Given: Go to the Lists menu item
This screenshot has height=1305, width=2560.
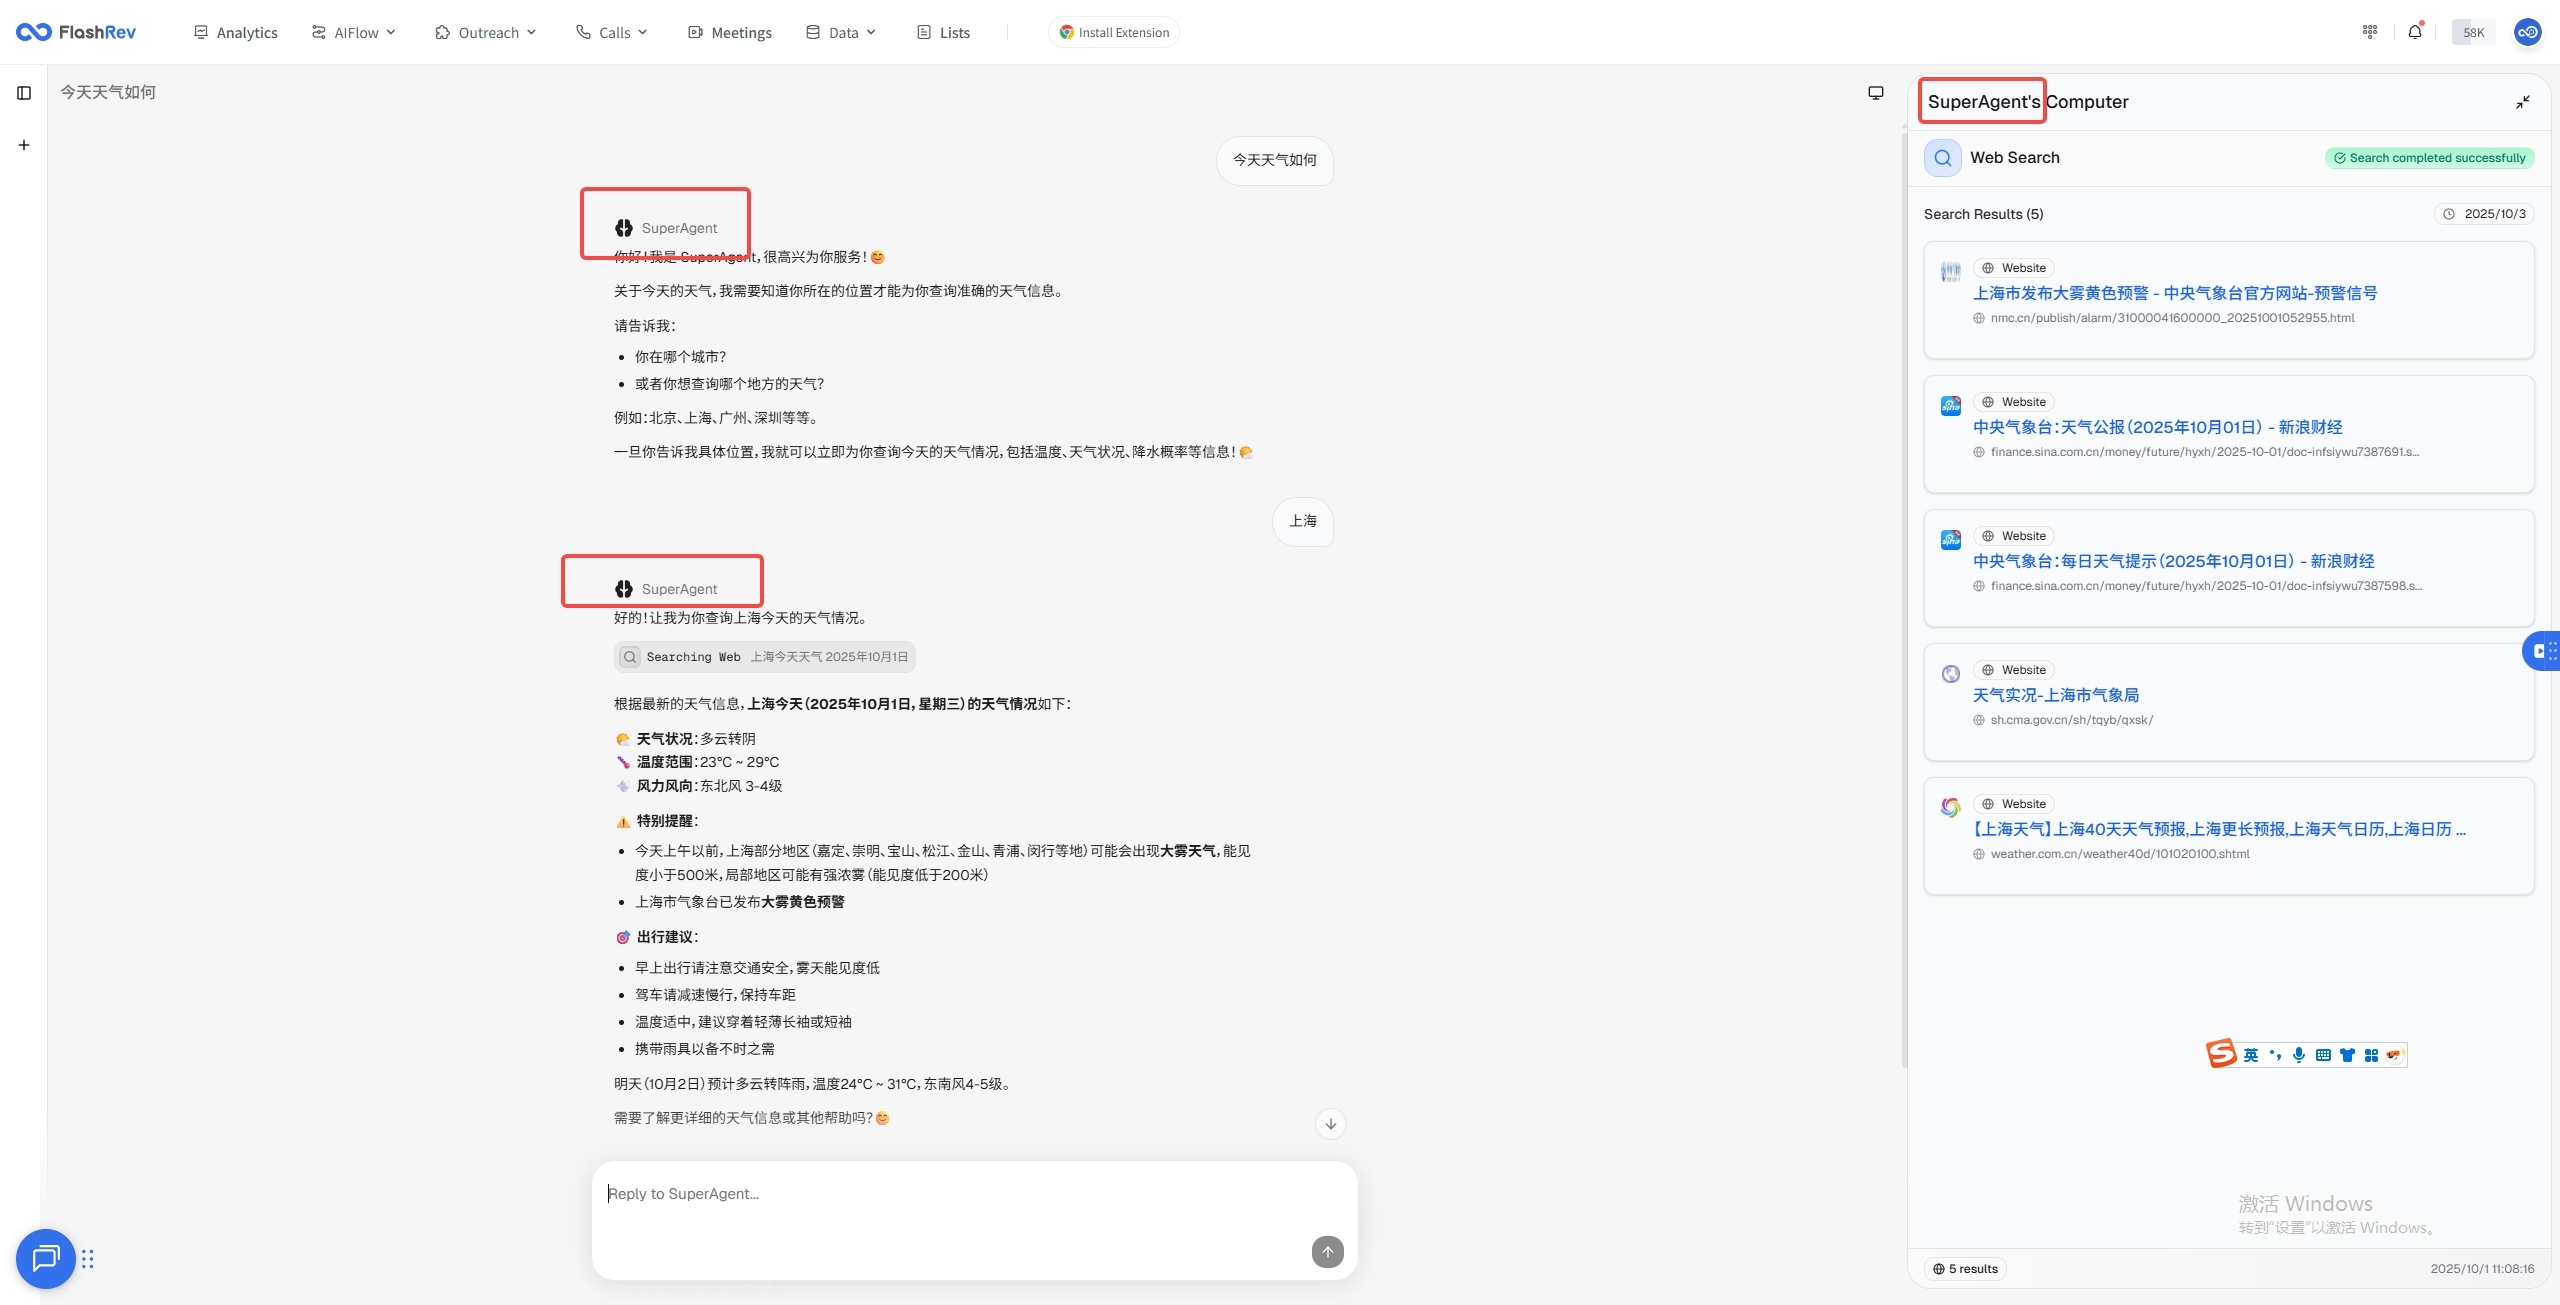Looking at the screenshot, I should click(944, 32).
